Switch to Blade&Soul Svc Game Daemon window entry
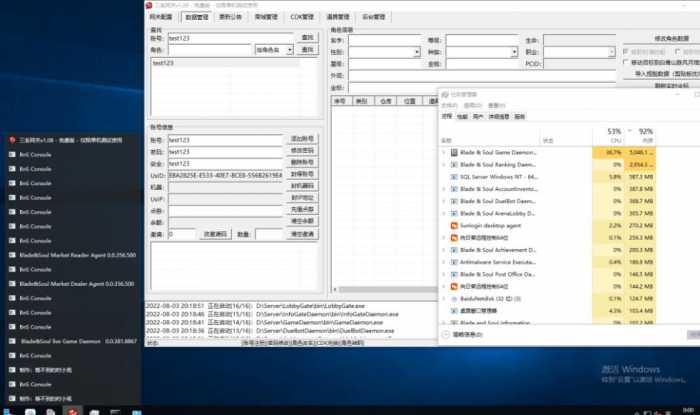 click(x=72, y=341)
